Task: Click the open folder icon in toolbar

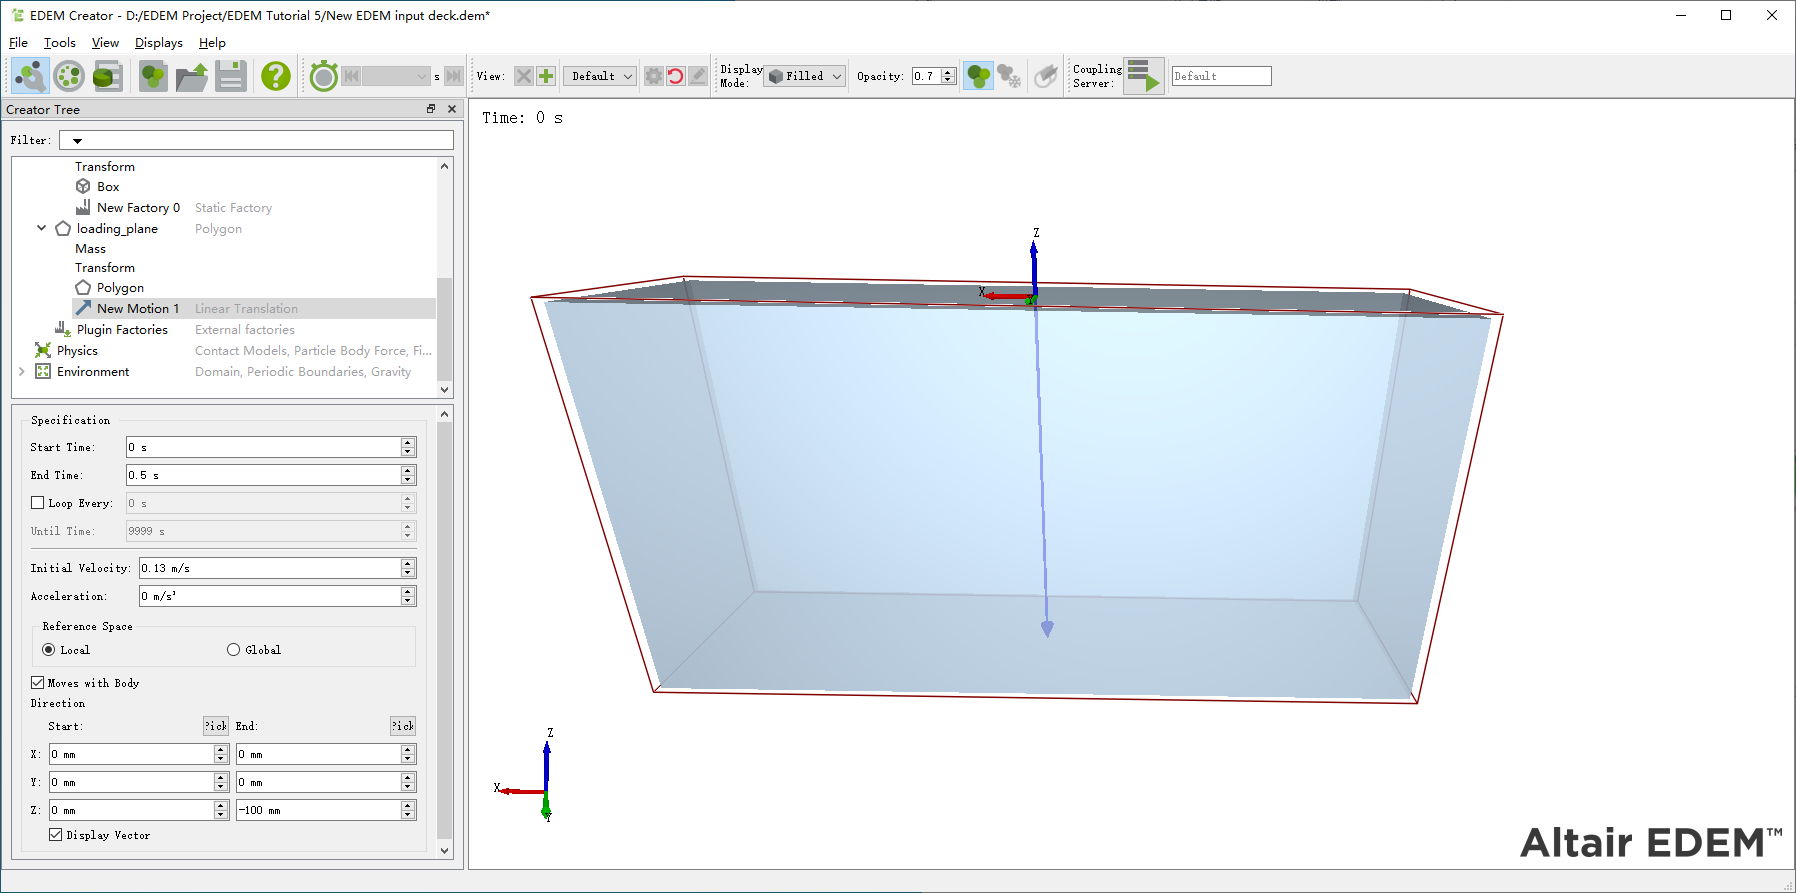Action: pos(191,76)
